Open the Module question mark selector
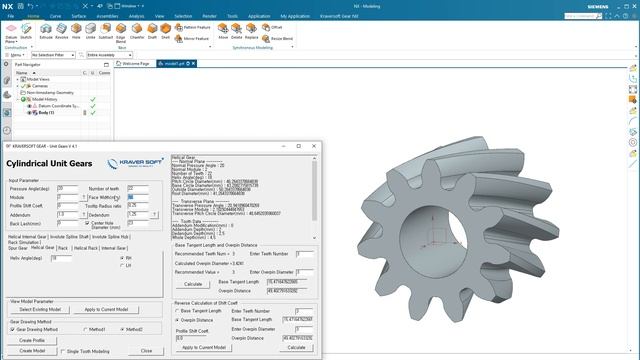Image resolution: width=640 pixels, height=360 pixels. [x=83, y=198]
